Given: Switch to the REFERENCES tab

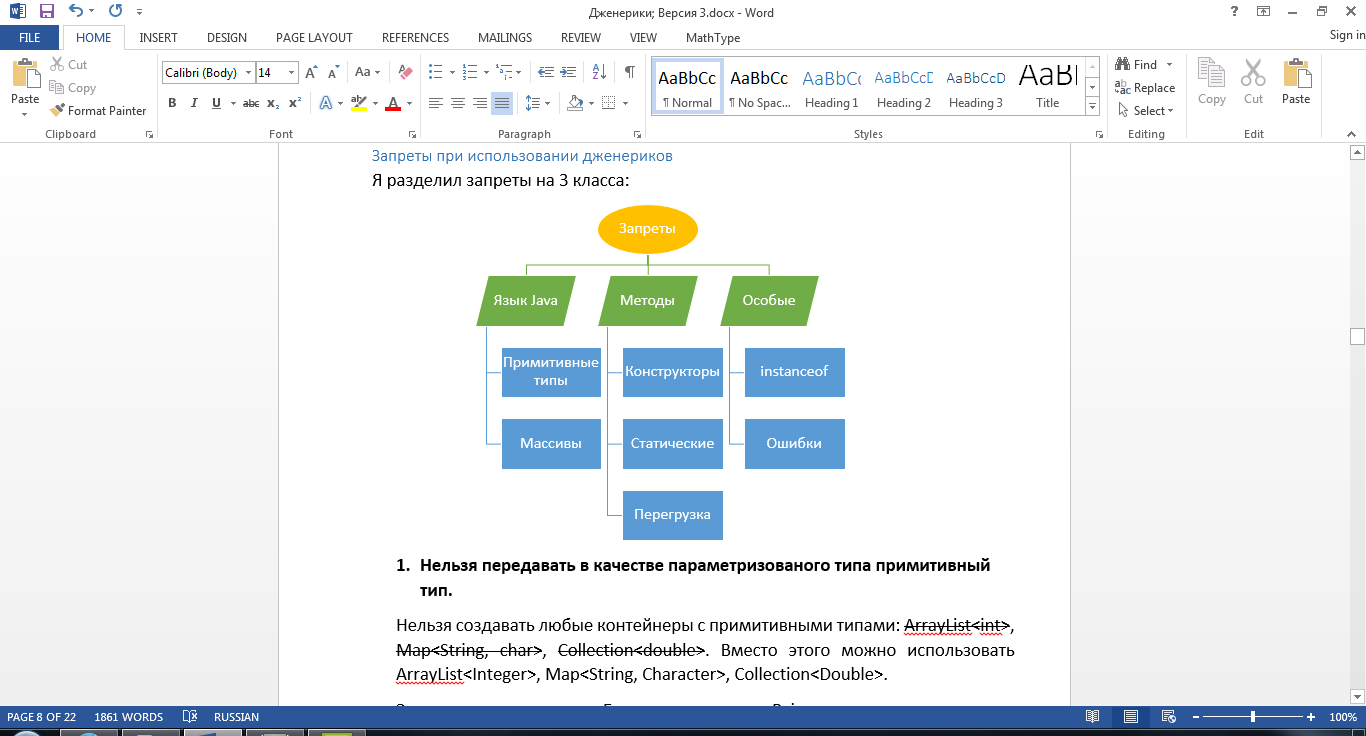Looking at the screenshot, I should click(x=415, y=38).
